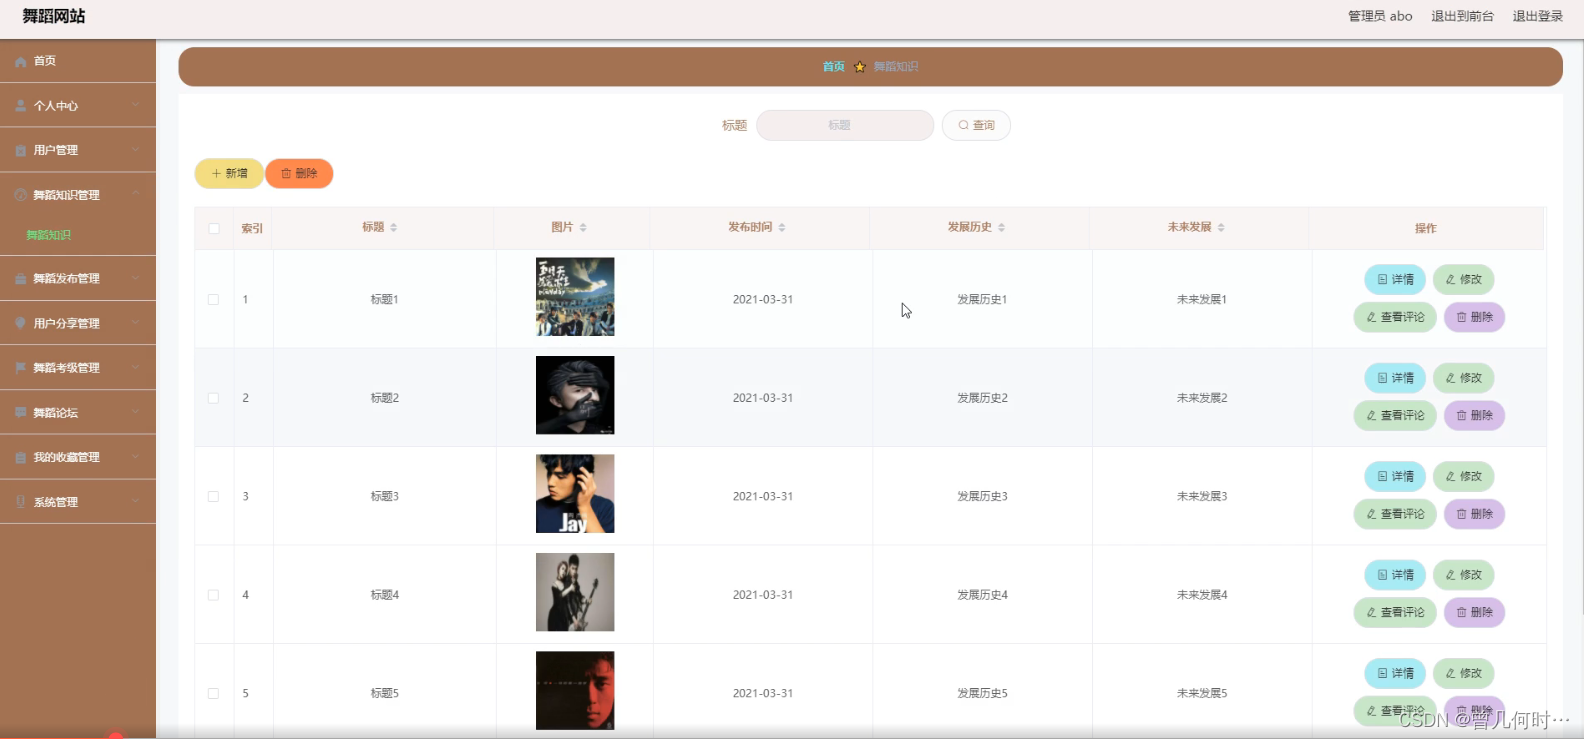Image resolution: width=1584 pixels, height=739 pixels.
Task: Open the thumbnail image in row 标题1
Action: (x=575, y=297)
